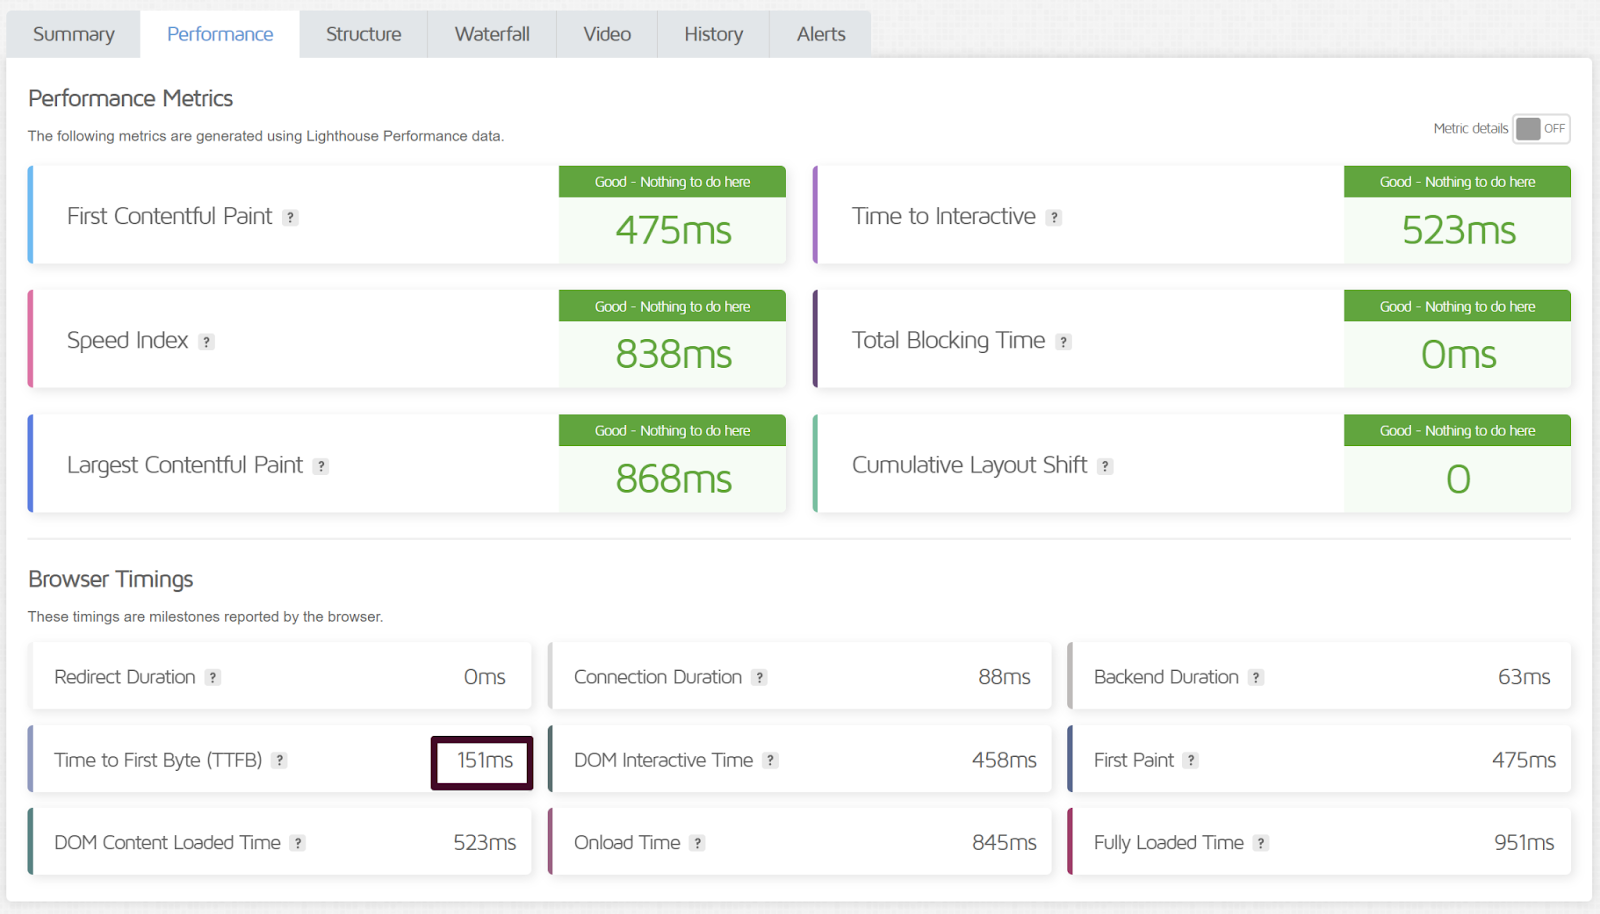Select the Performance tab
Viewport: 1600px width, 914px height.
pyautogui.click(x=220, y=34)
